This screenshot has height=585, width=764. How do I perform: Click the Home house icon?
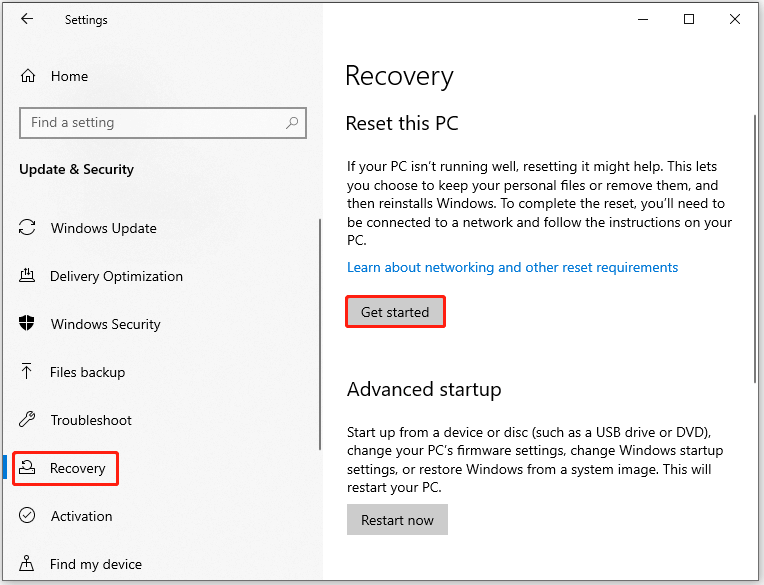click(x=28, y=76)
